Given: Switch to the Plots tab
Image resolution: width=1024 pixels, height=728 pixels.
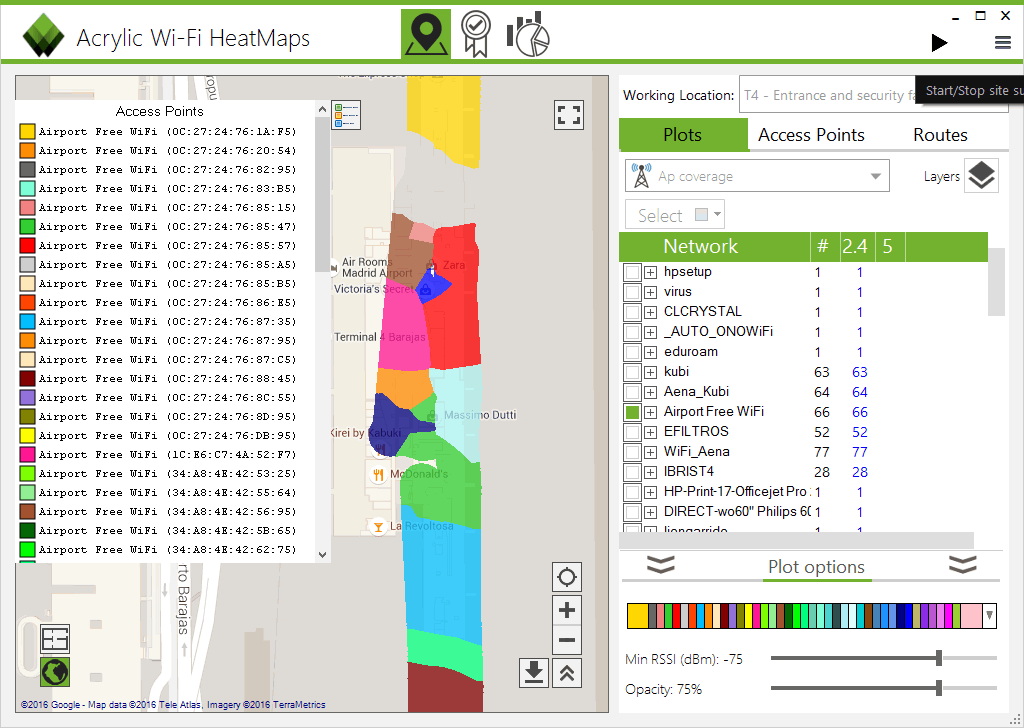Looking at the screenshot, I should tap(683, 135).
